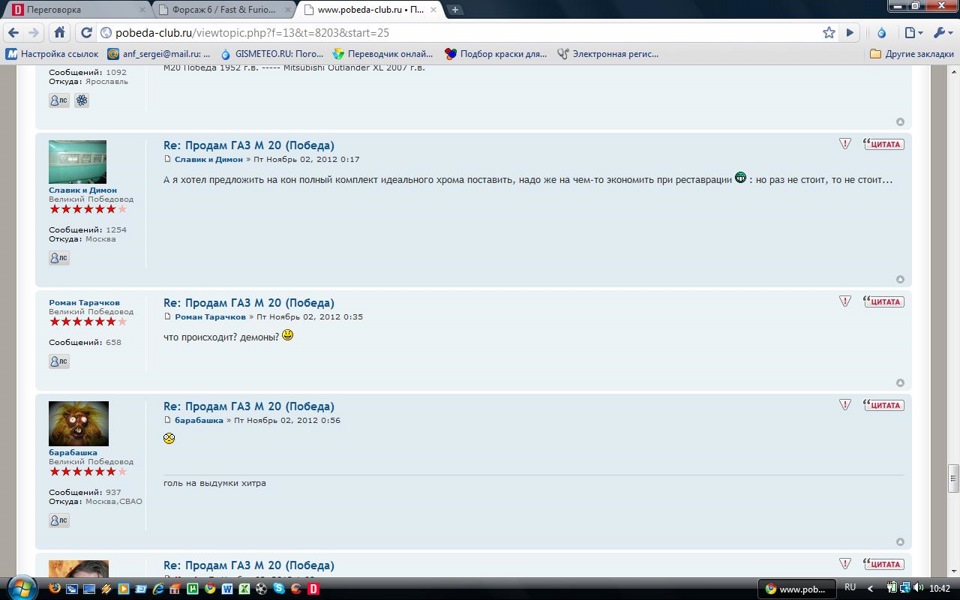Switch to the Переговорка tab
This screenshot has width=960, height=600.
(75, 10)
